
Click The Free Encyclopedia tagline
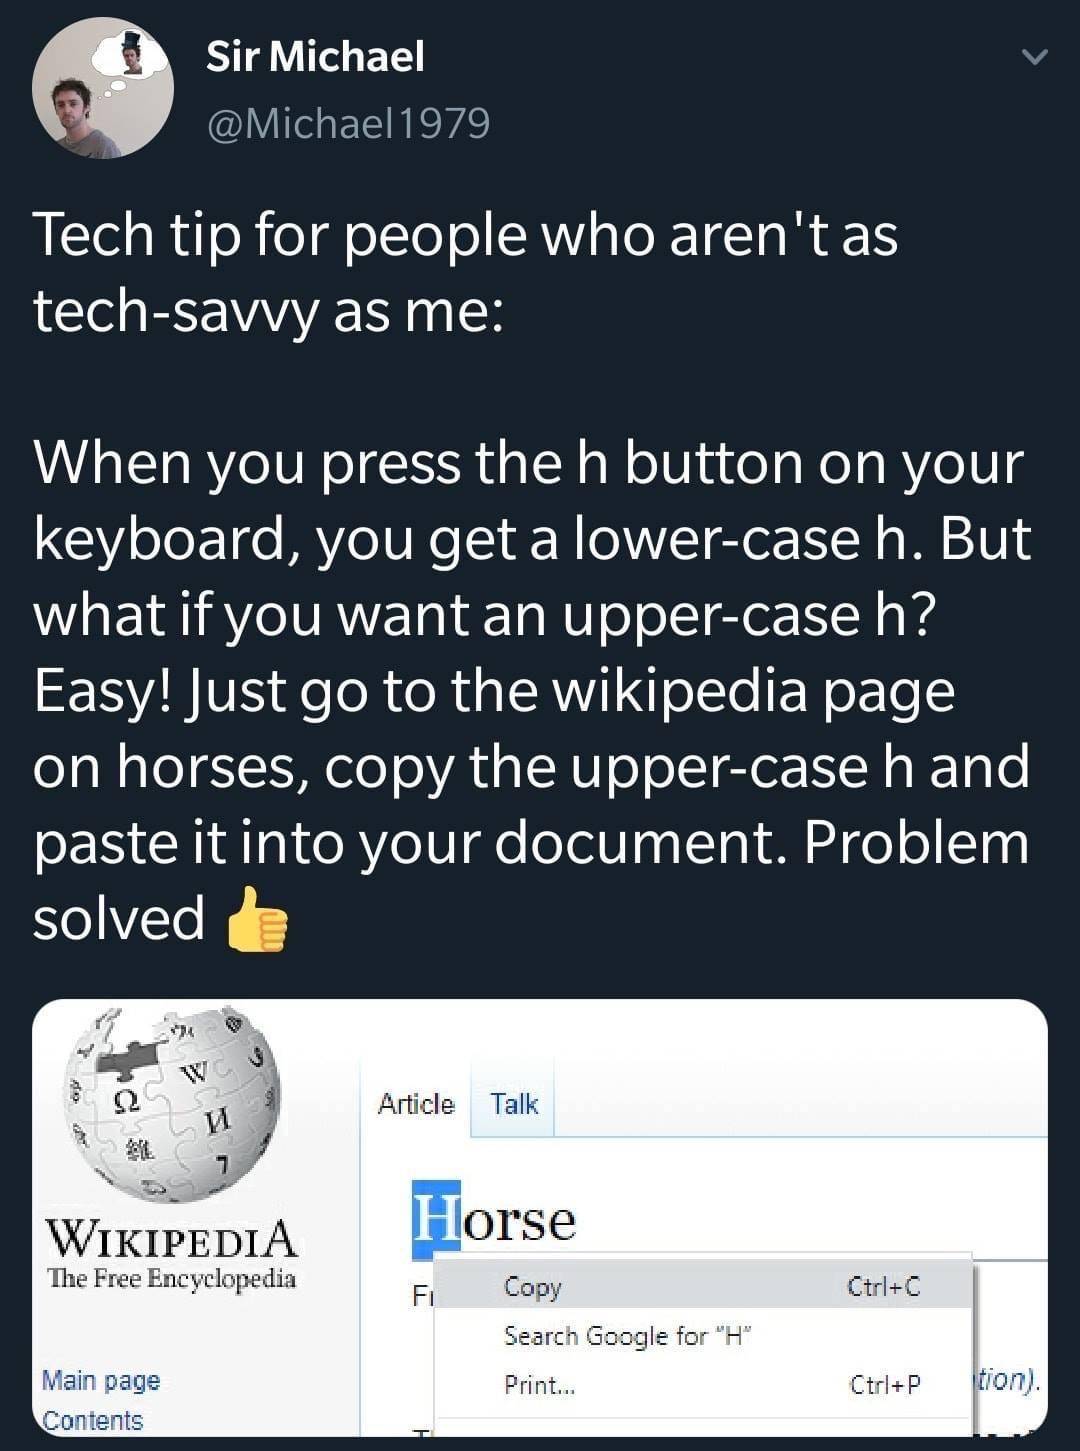click(172, 1278)
